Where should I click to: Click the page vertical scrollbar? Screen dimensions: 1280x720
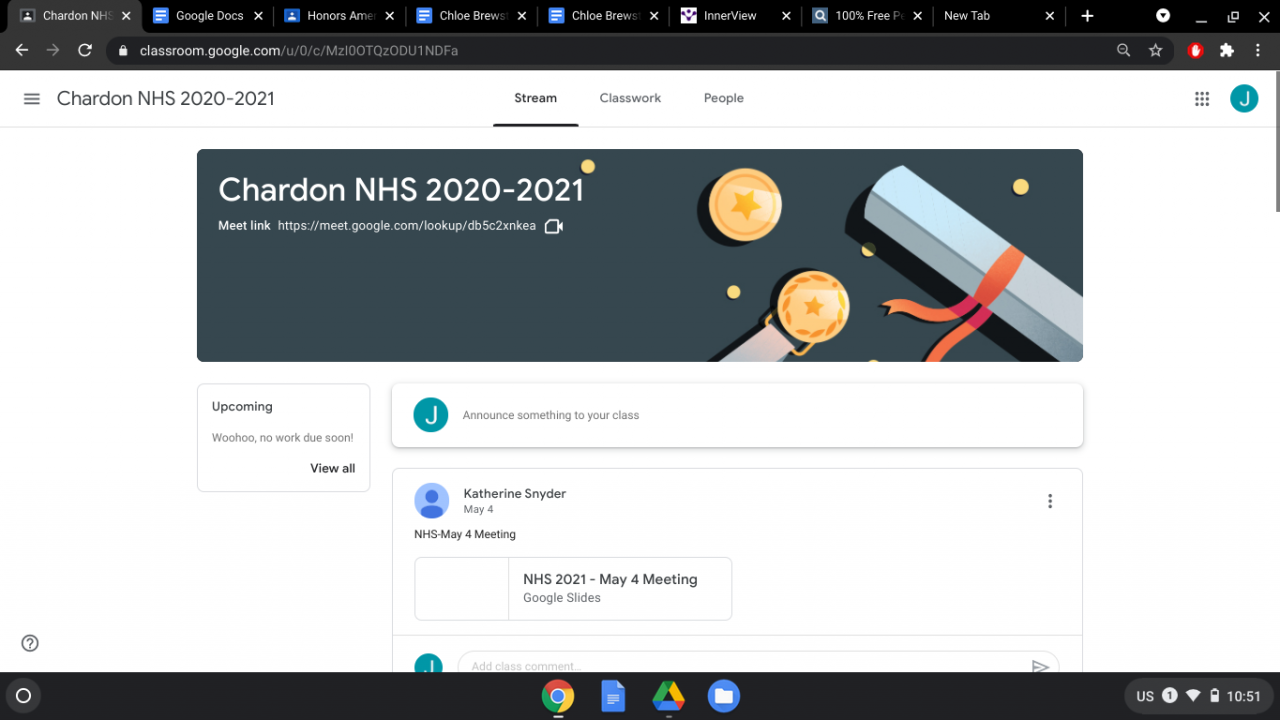pos(1276,140)
